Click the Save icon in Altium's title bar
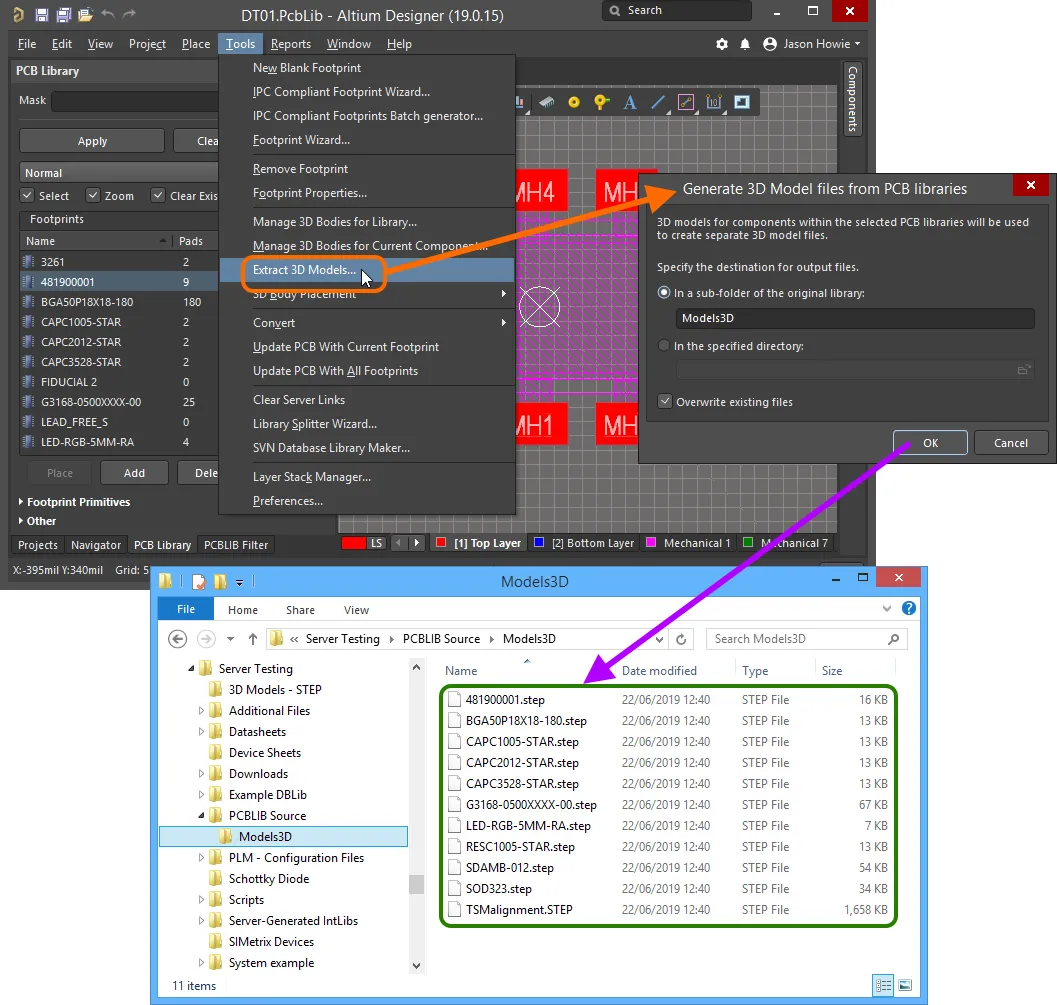Viewport: 1057px width, 1005px height. [x=42, y=14]
